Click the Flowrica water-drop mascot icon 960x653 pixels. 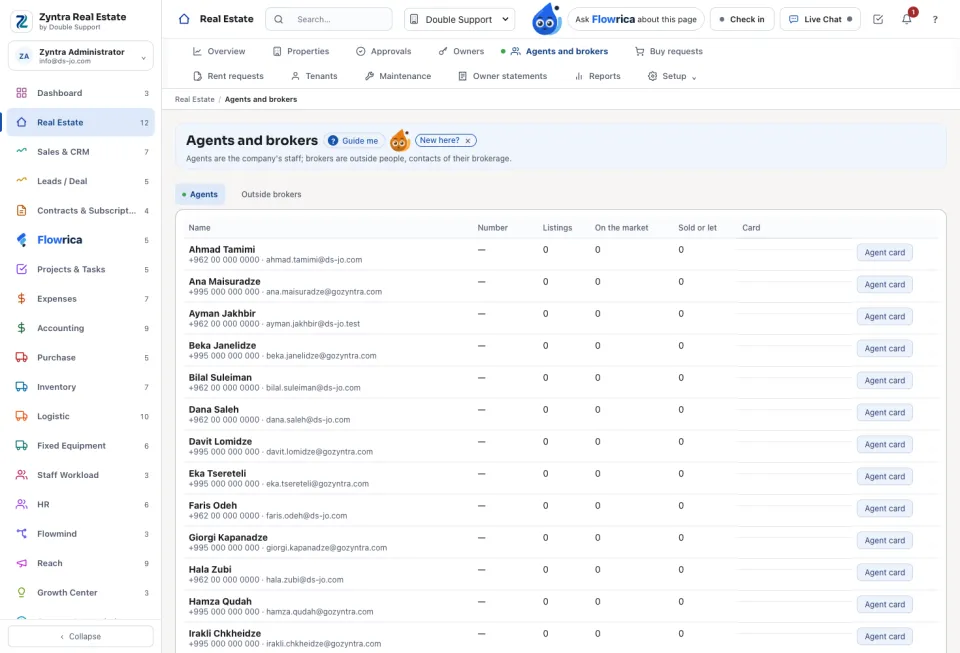tap(547, 19)
